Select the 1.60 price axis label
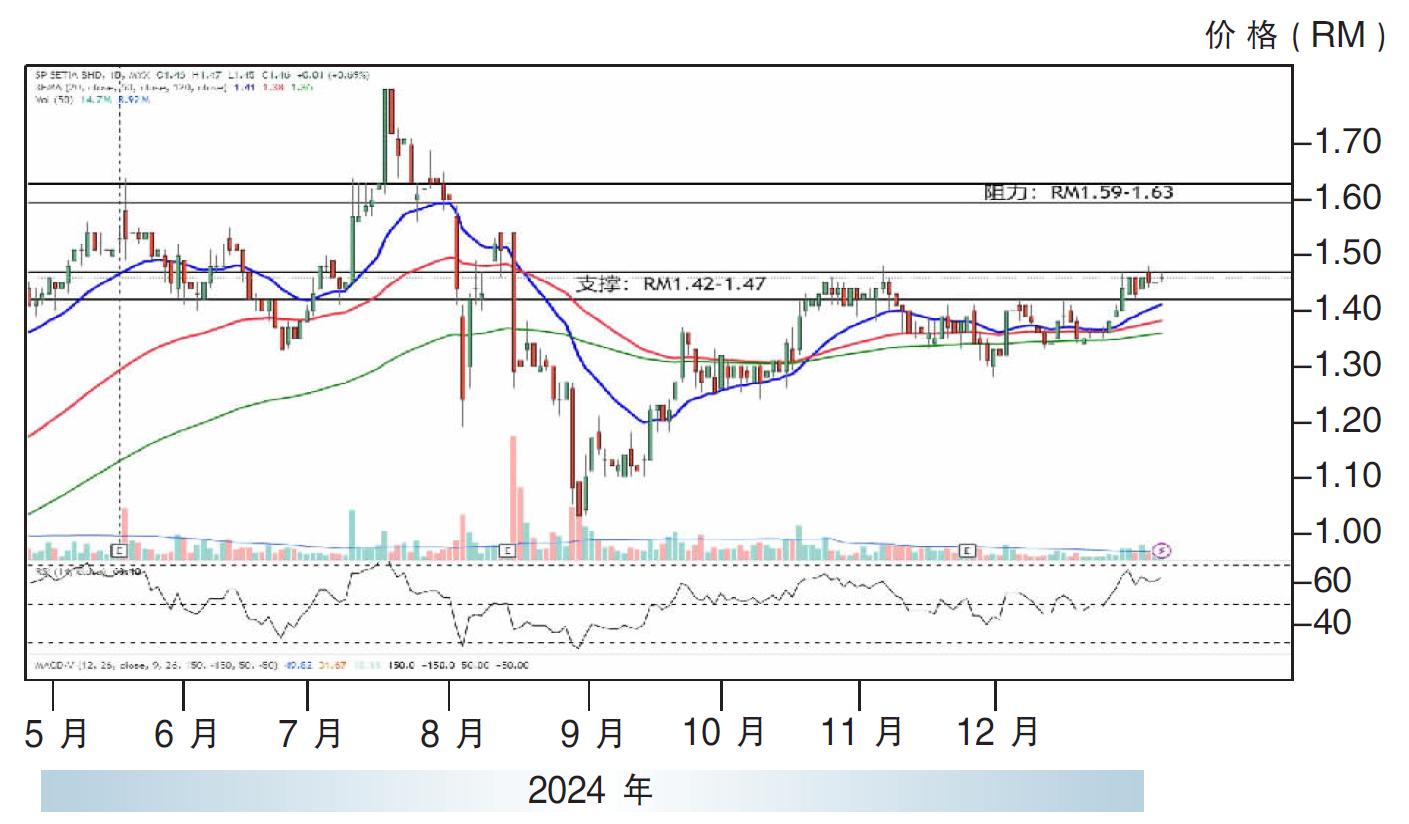The width and height of the screenshot is (1409, 824). point(1347,198)
